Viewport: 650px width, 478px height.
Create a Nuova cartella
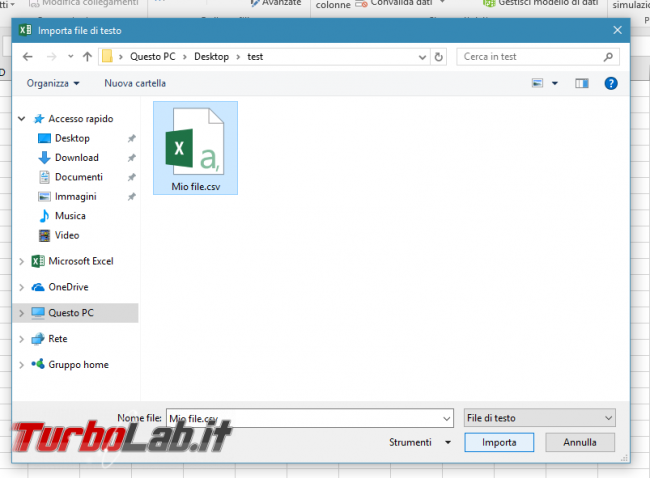(135, 83)
